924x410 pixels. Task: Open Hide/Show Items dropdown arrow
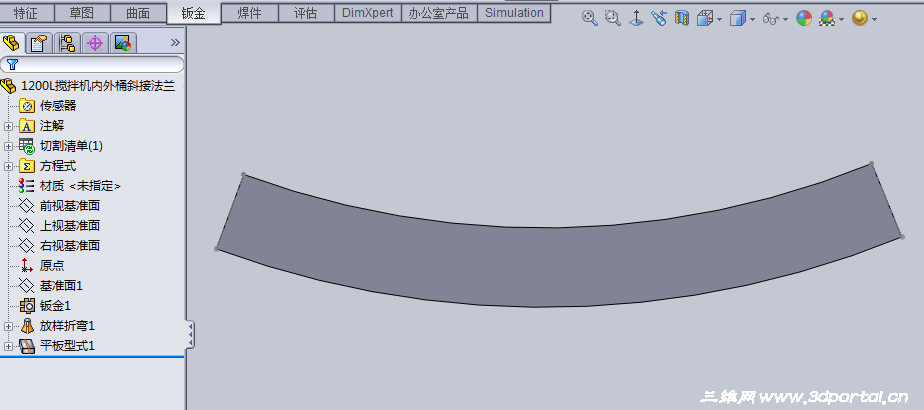pyautogui.click(x=786, y=19)
